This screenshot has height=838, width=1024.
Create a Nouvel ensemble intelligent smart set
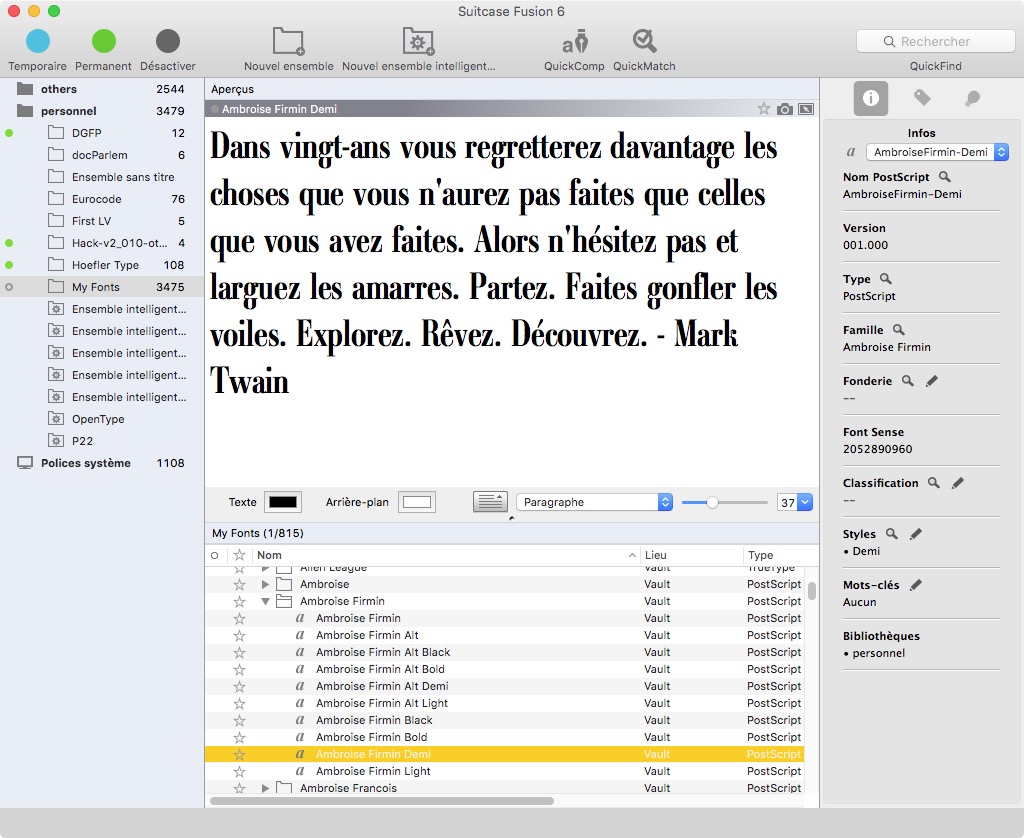[419, 41]
